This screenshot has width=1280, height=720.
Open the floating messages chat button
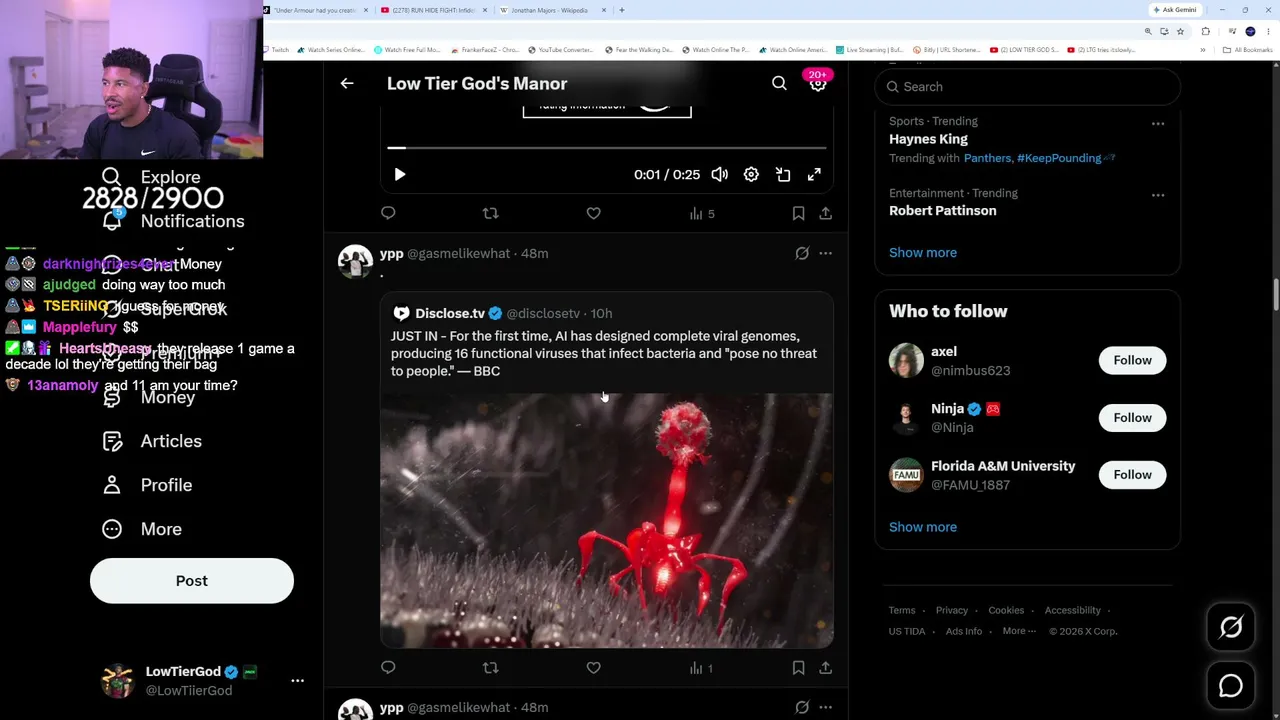1231,685
